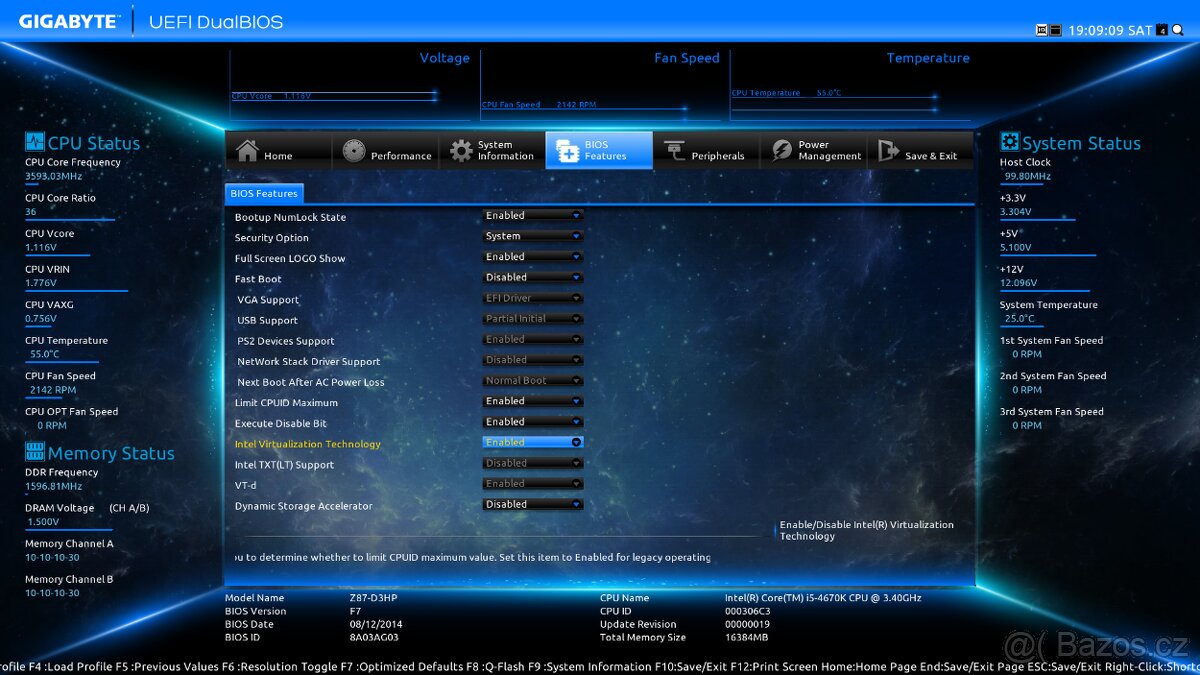Click the Performance gauge icon

click(x=354, y=151)
